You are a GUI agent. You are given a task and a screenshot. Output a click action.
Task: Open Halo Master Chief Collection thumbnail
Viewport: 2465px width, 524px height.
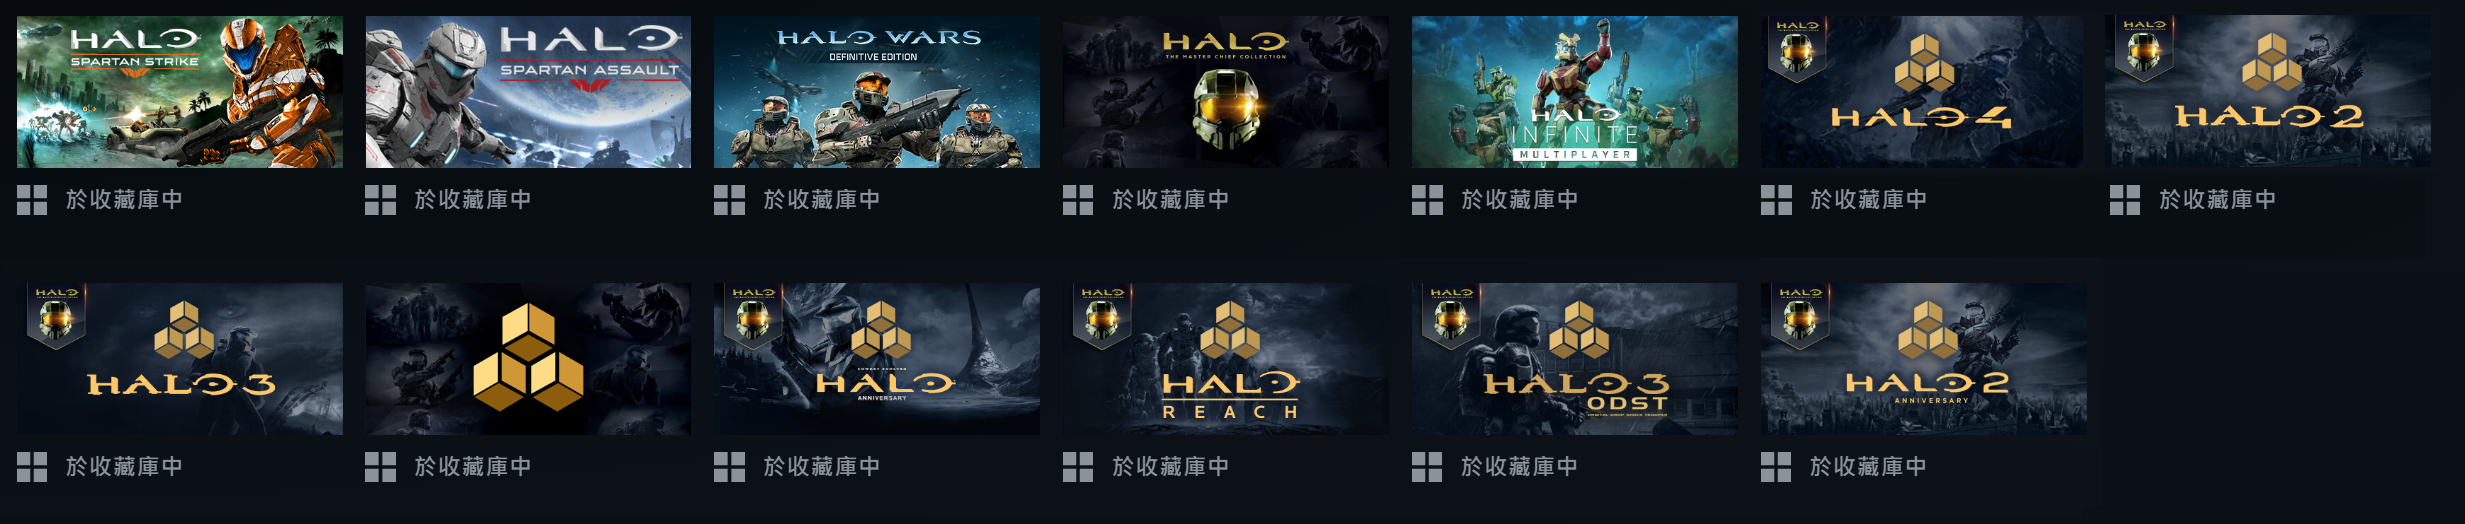tap(1226, 91)
